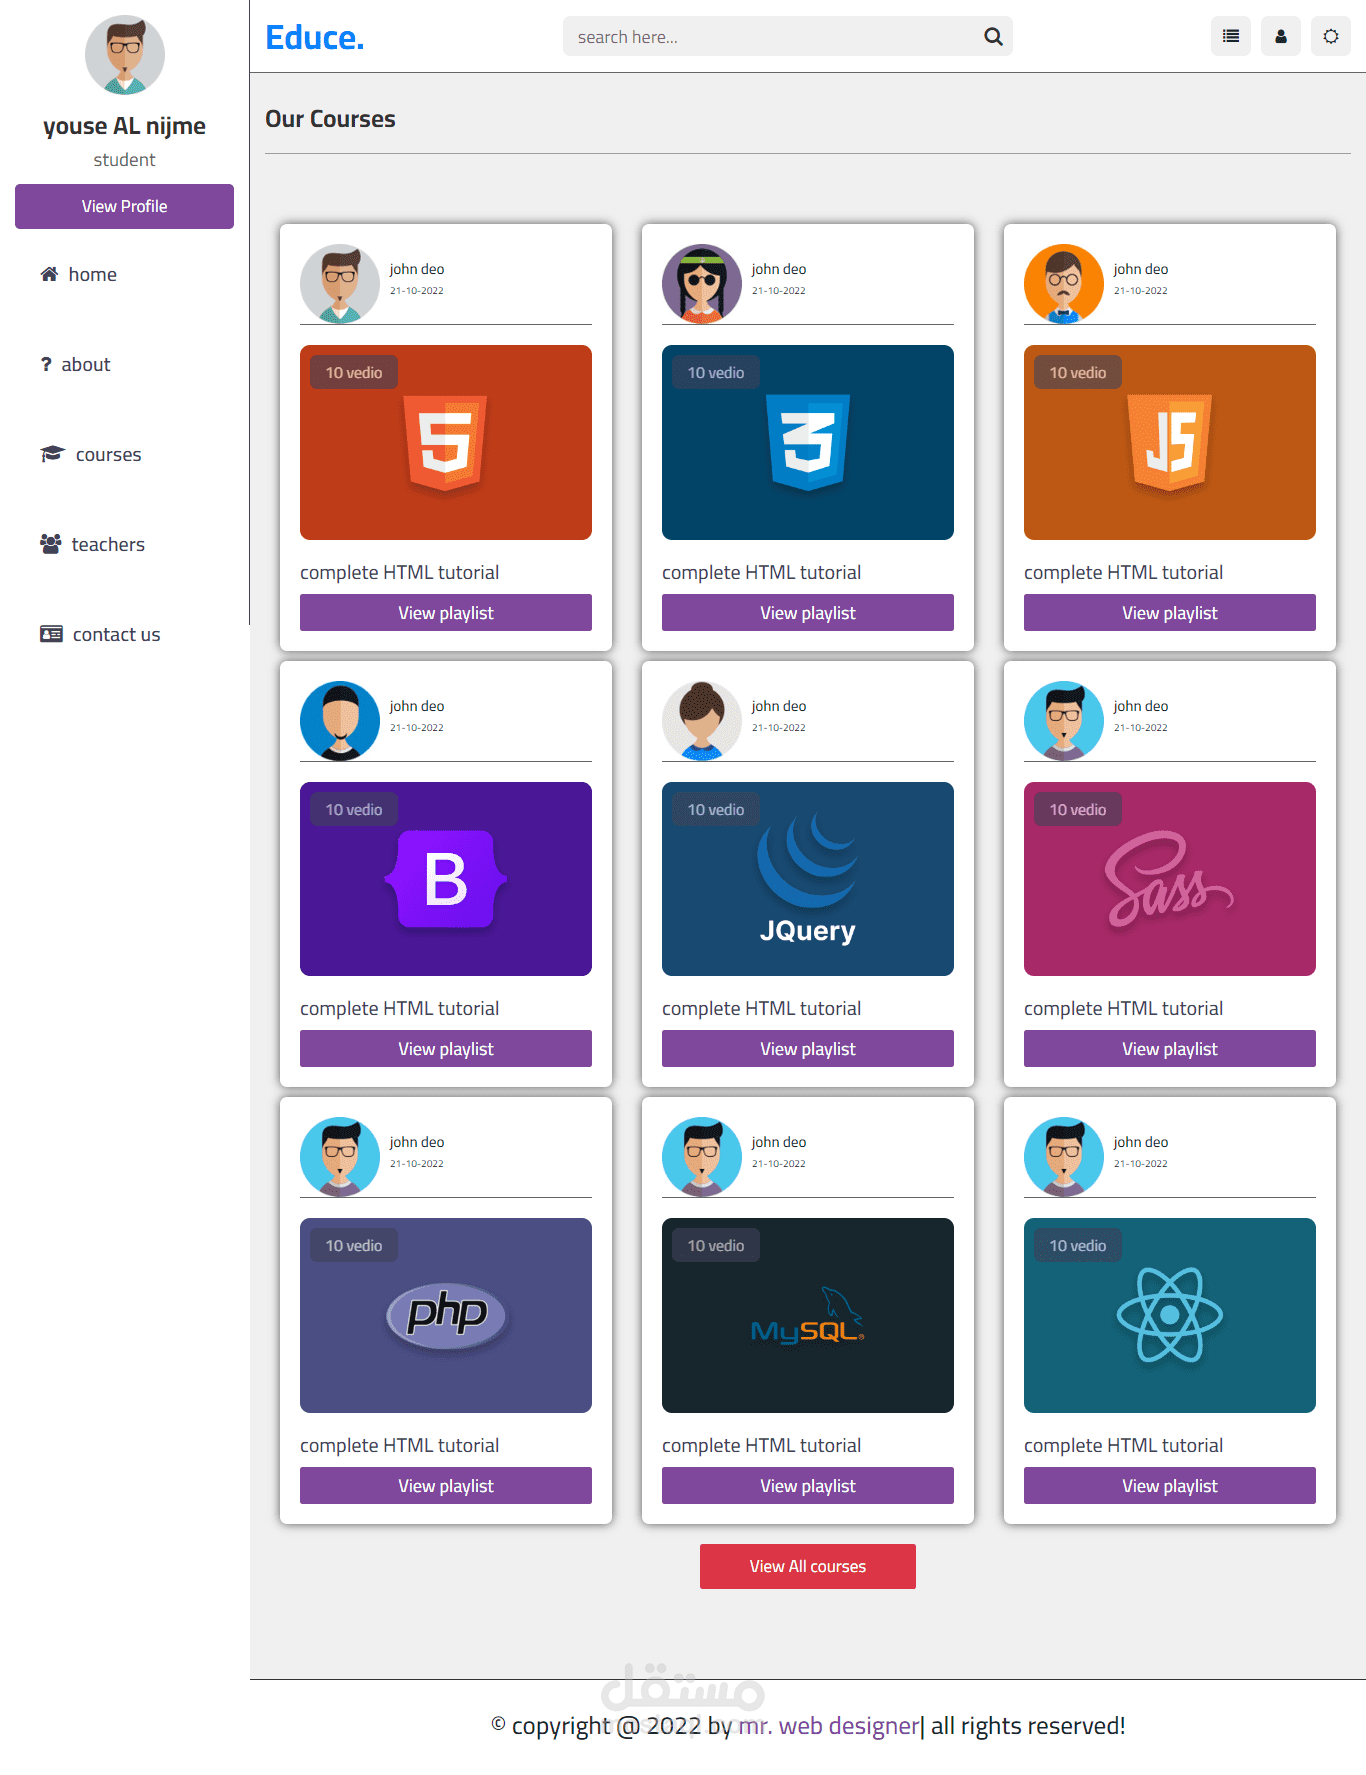
Task: Click the home house icon in sidebar
Action: [49, 274]
